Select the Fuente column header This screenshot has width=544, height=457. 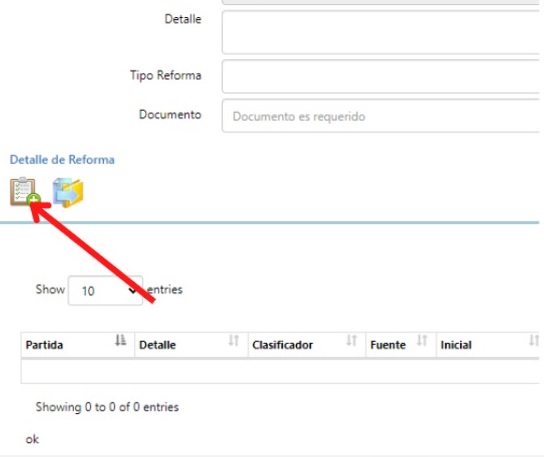click(401, 345)
